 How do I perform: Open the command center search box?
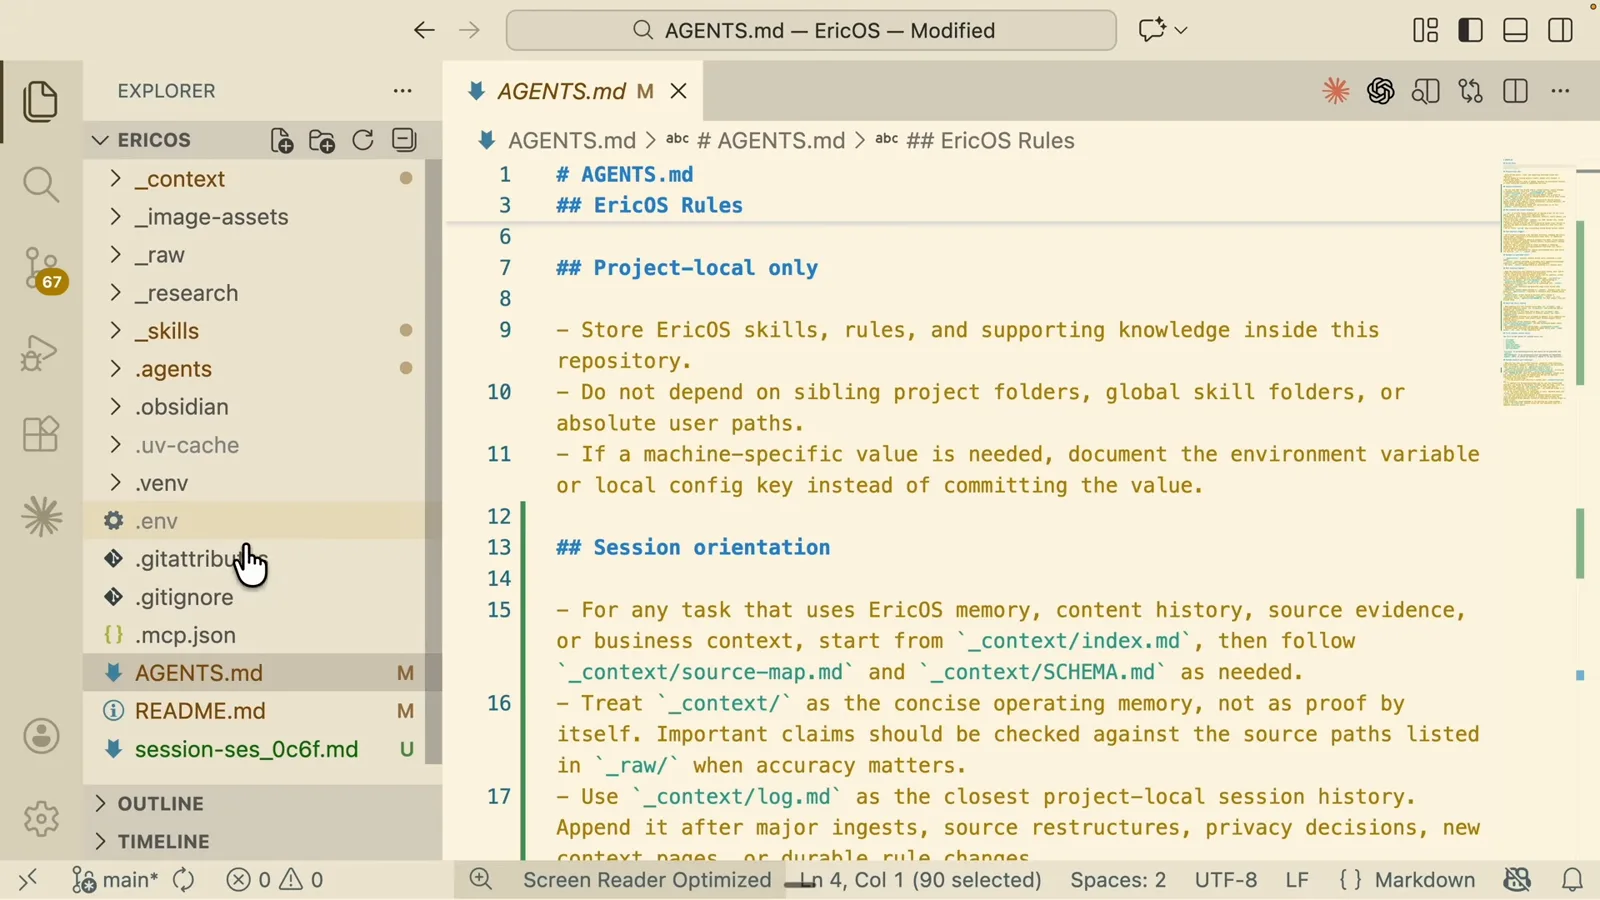[x=811, y=30]
